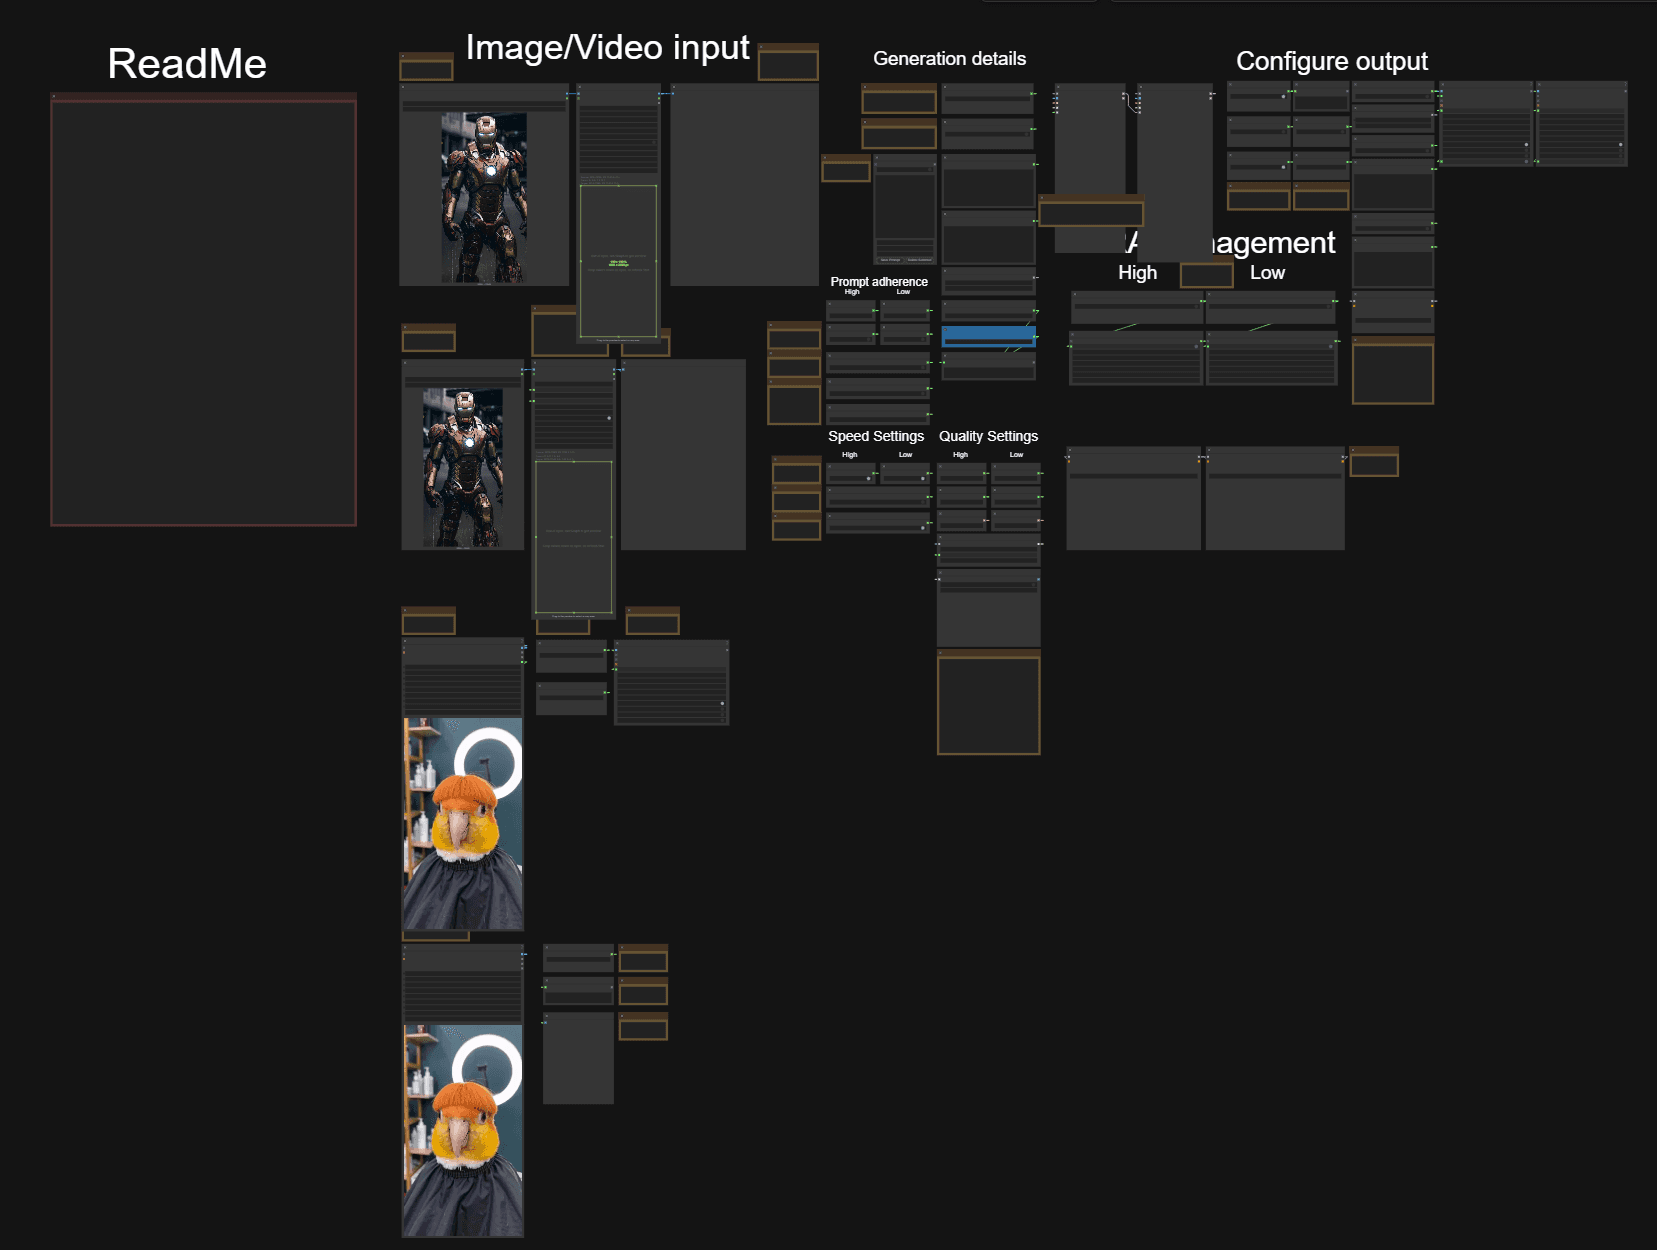Click the Generation details heading
The image size is (1657, 1250).
[949, 59]
